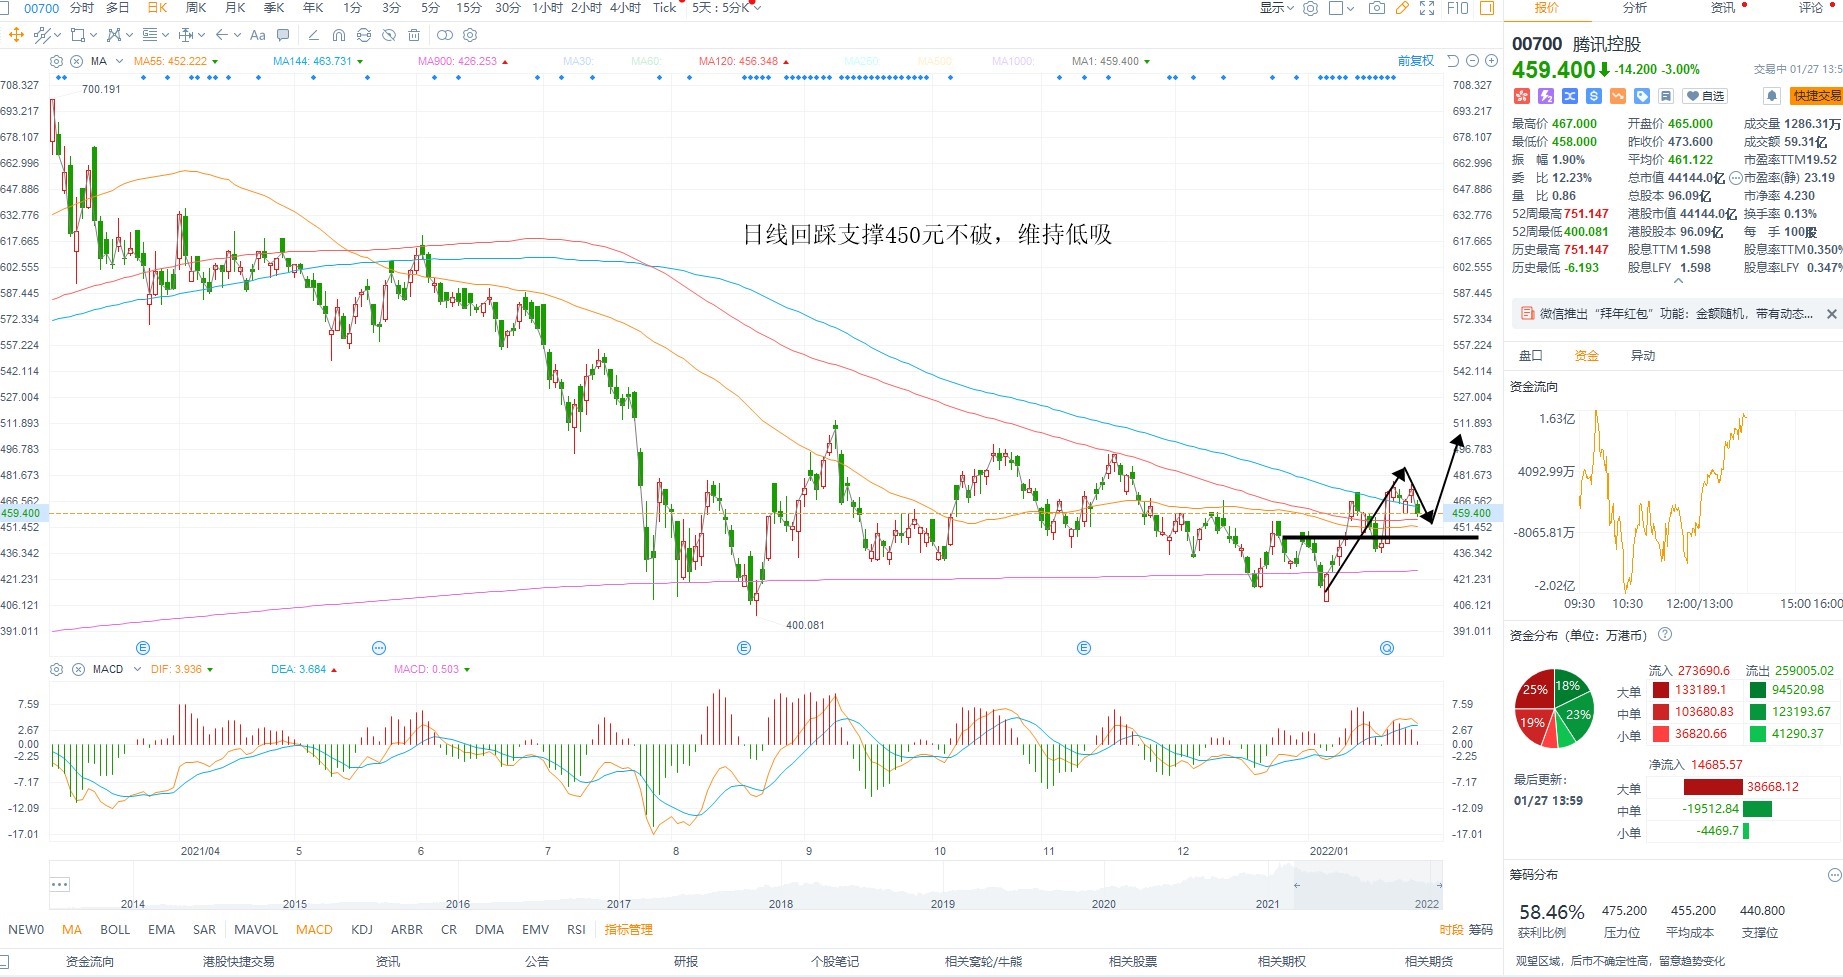Click the 快捷交易 quick trade button
This screenshot has width=1843, height=977.
click(1815, 96)
